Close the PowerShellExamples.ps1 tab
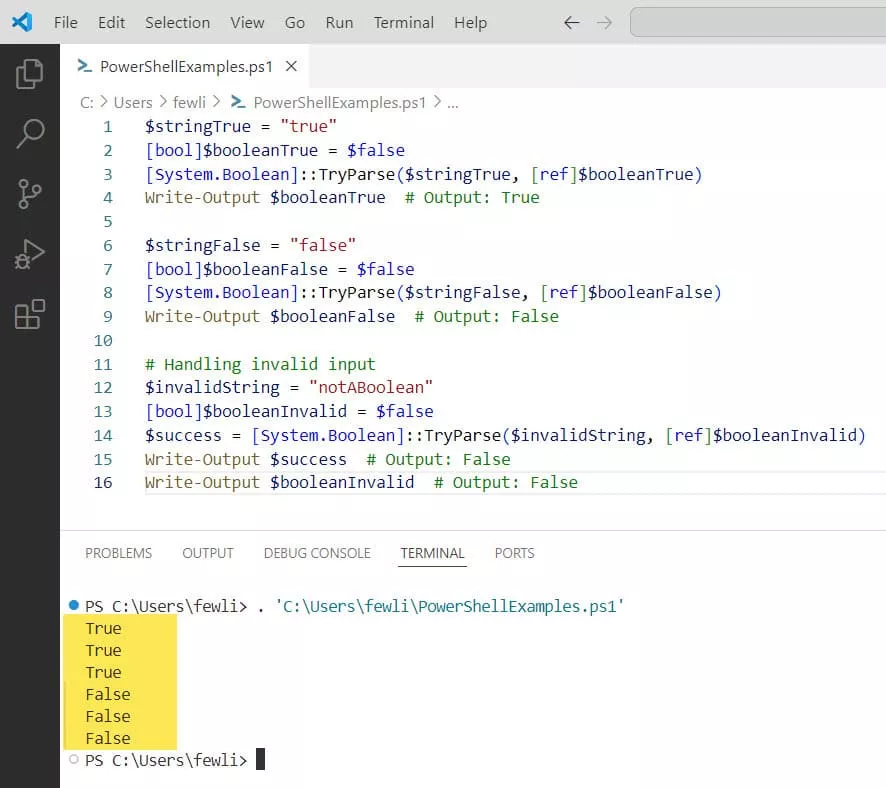886x788 pixels. pos(291,67)
